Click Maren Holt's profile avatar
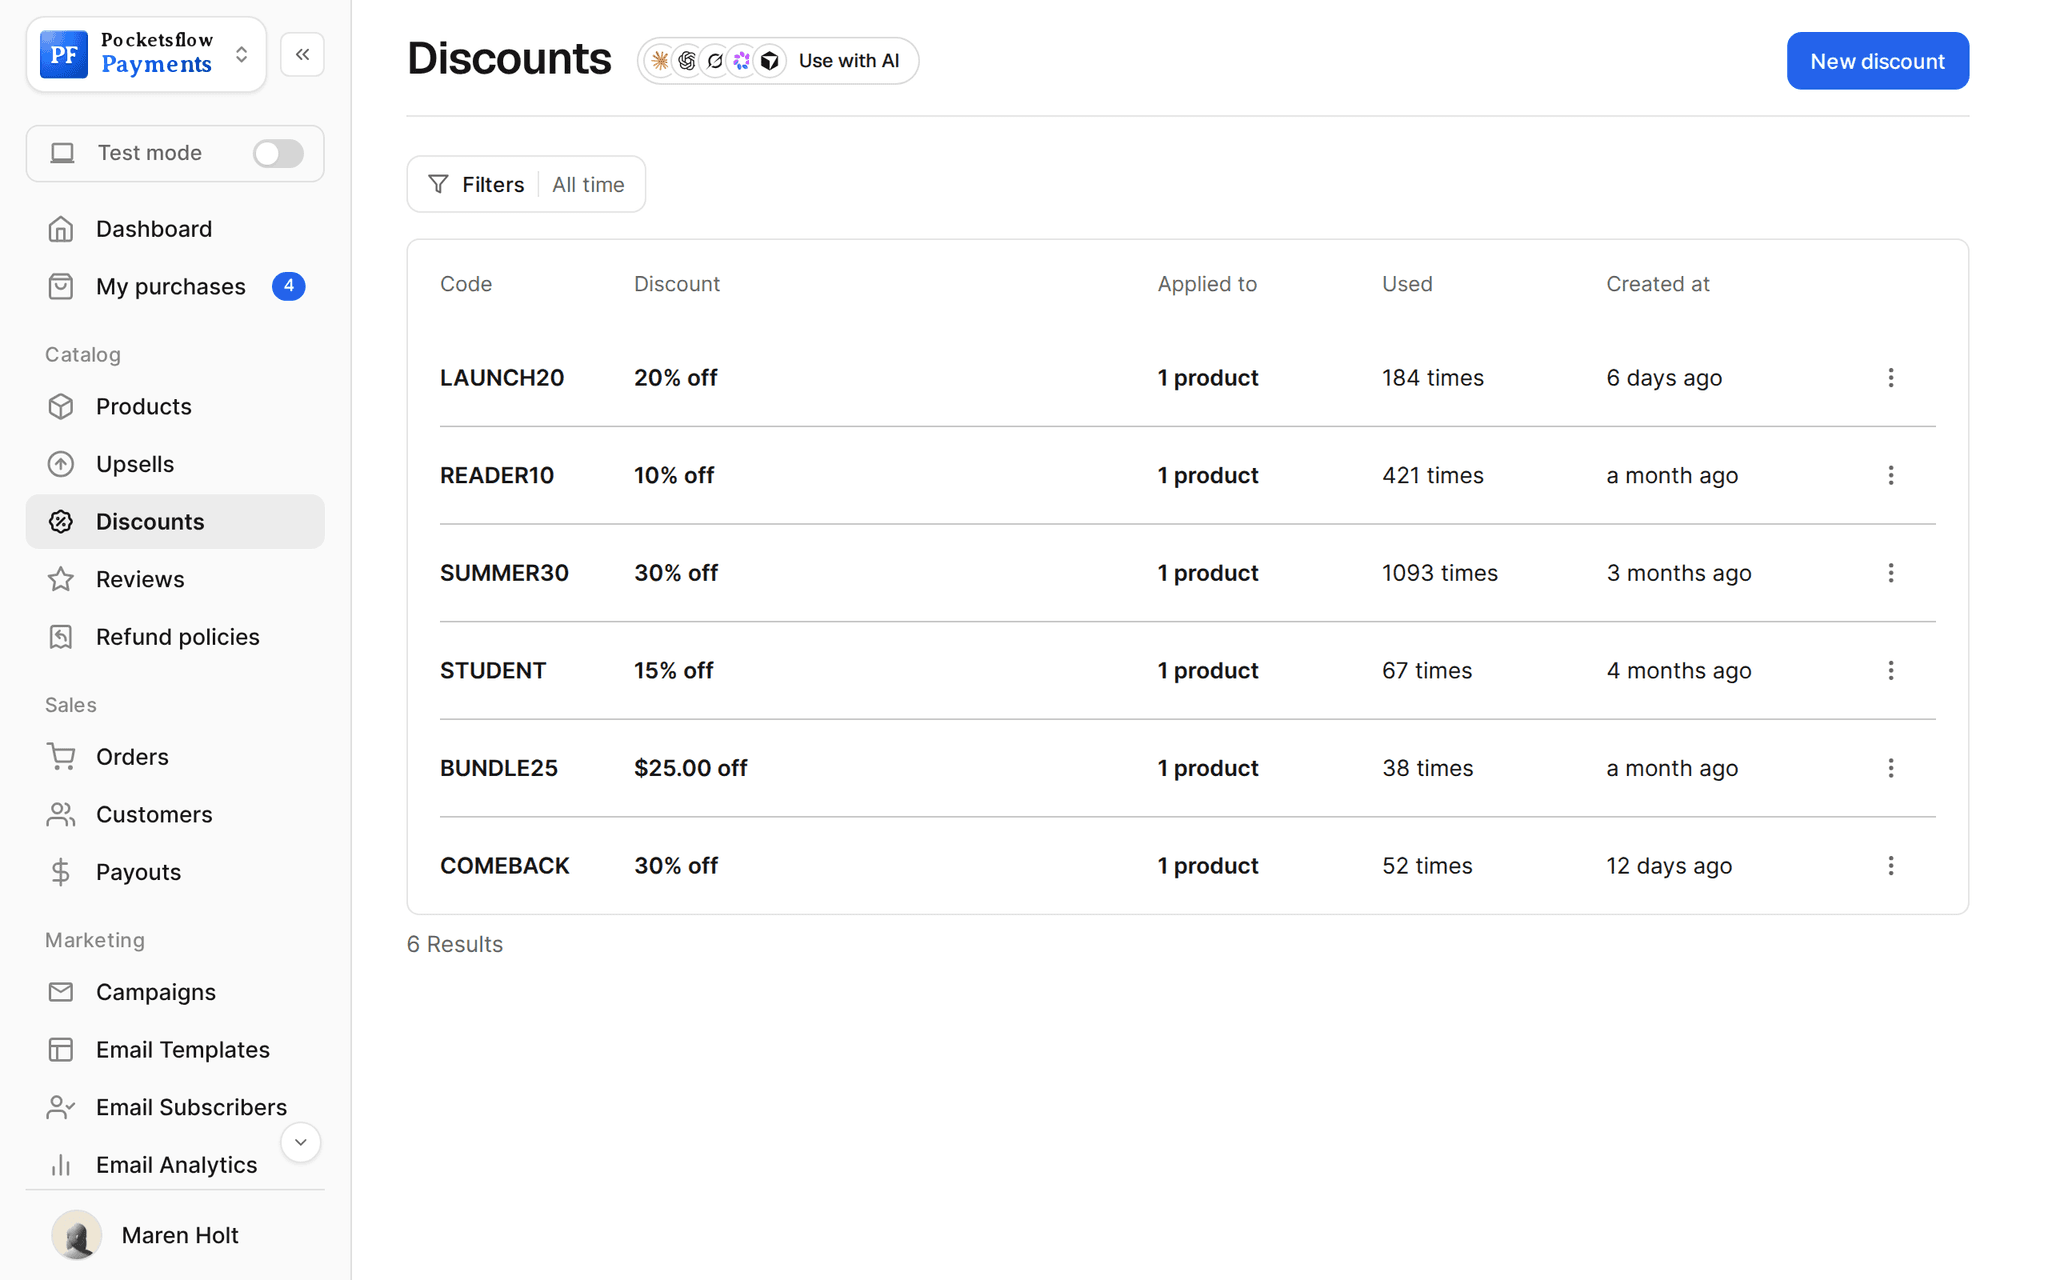The height and width of the screenshot is (1280, 2048). coord(77,1235)
